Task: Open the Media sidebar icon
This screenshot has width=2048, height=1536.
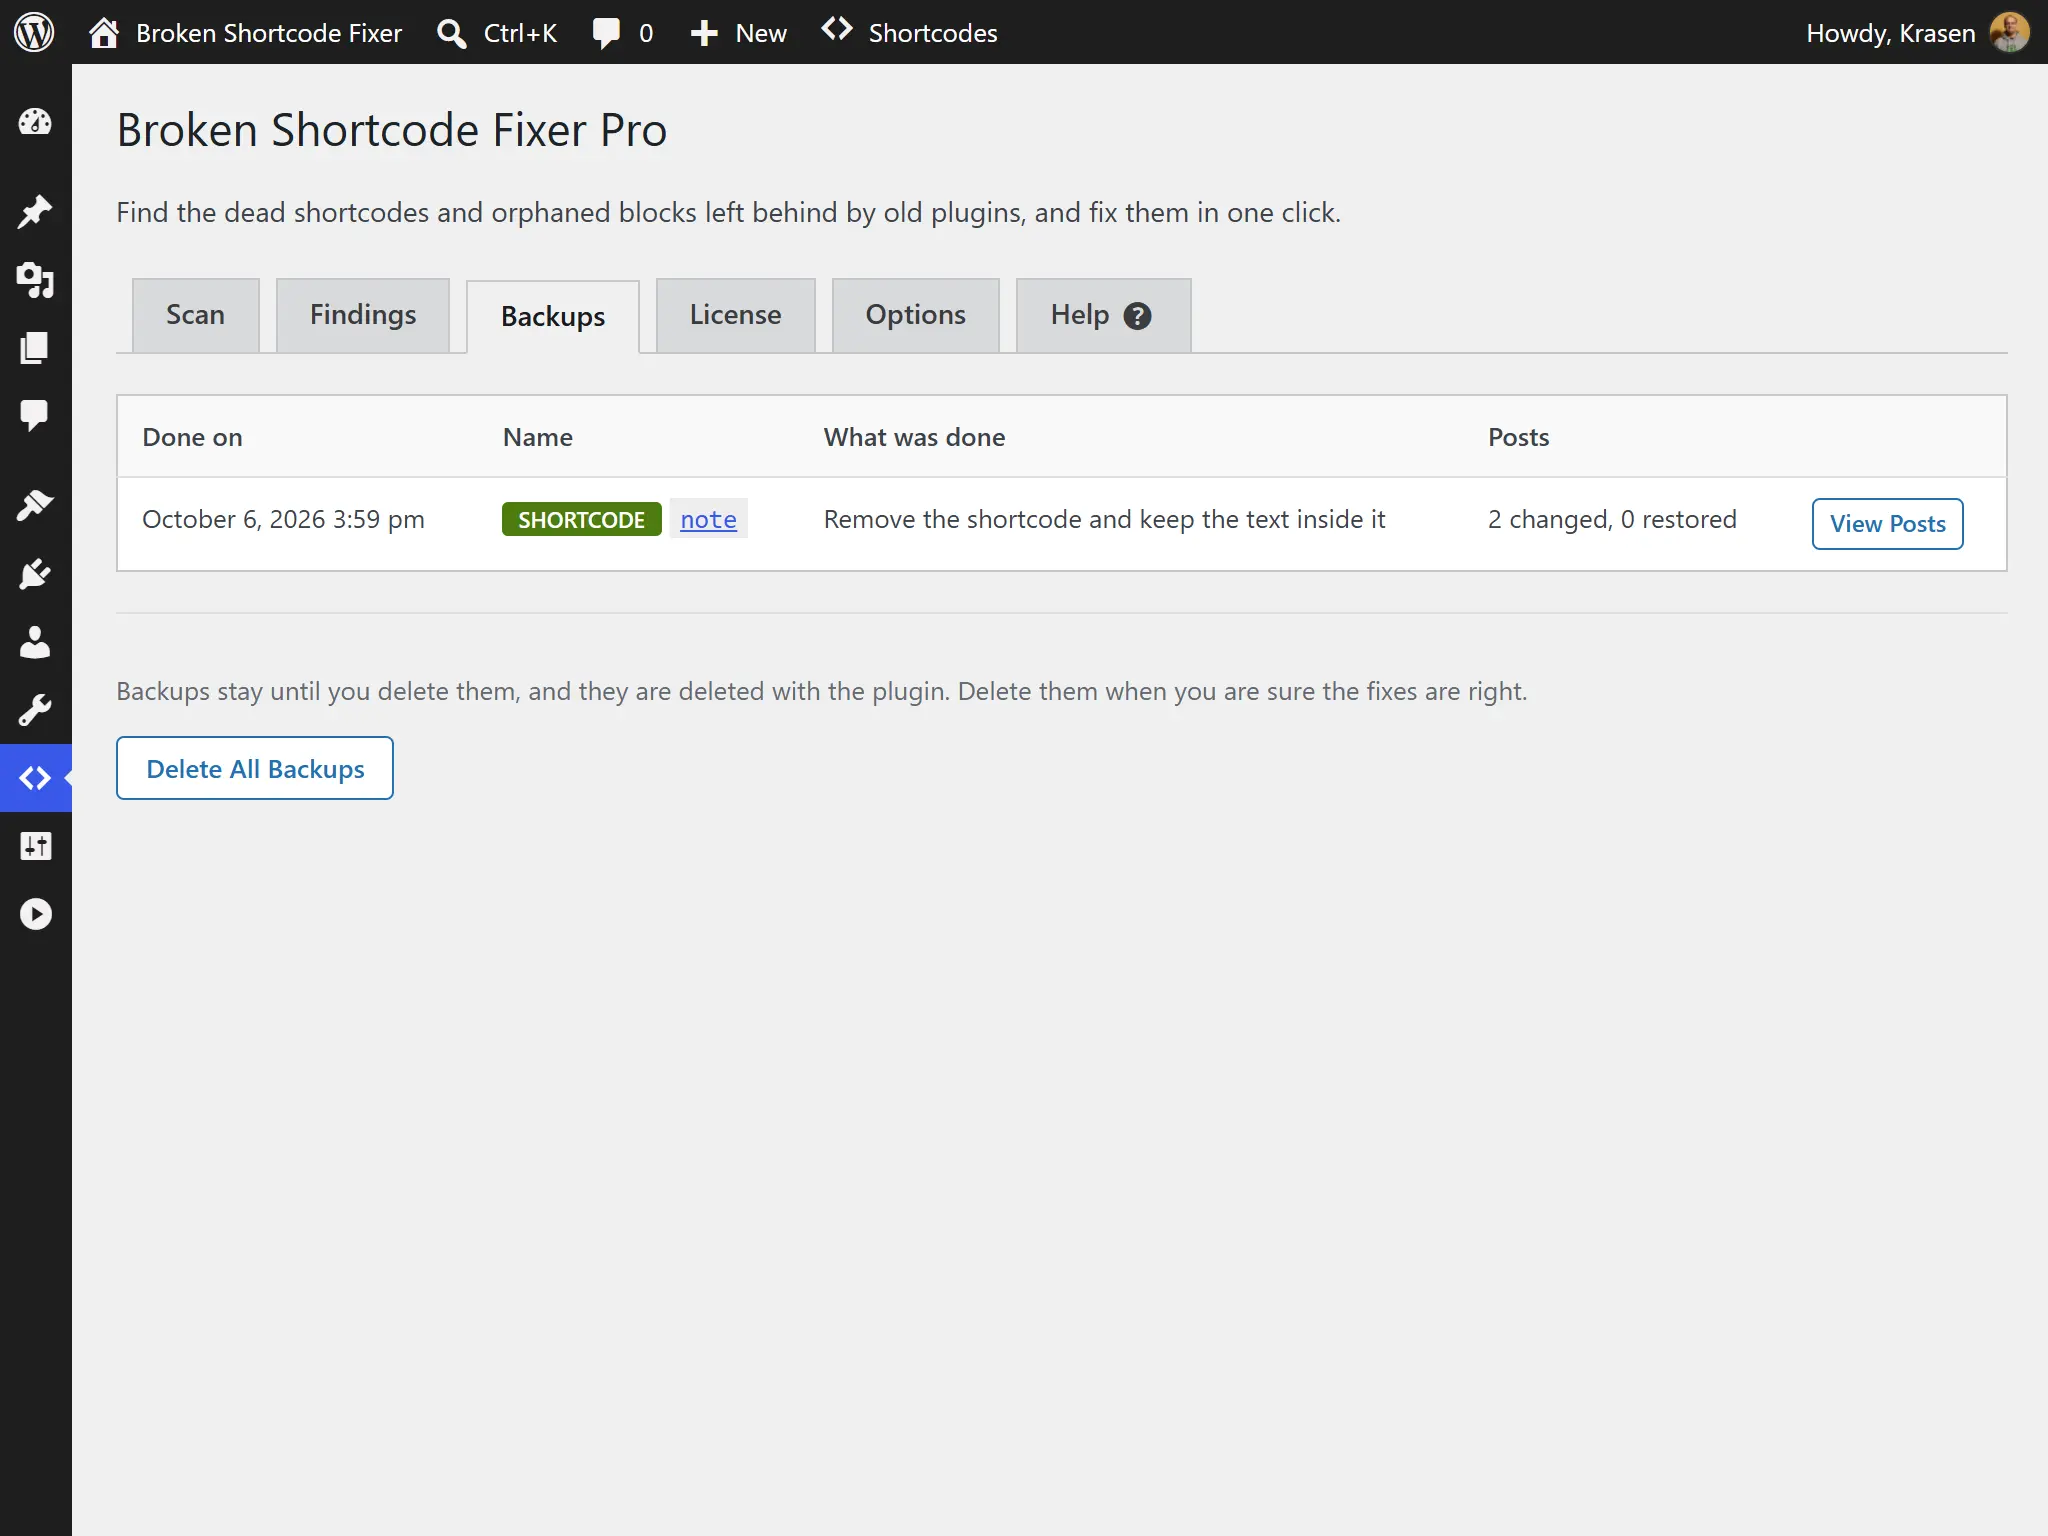Action: [x=35, y=280]
